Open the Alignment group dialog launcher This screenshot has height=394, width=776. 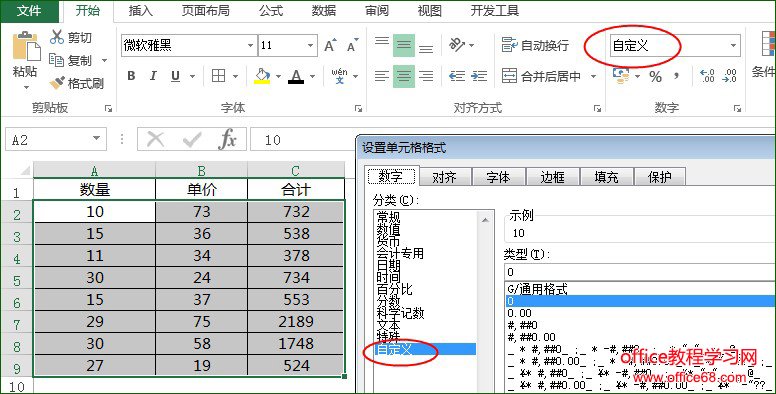[597, 108]
